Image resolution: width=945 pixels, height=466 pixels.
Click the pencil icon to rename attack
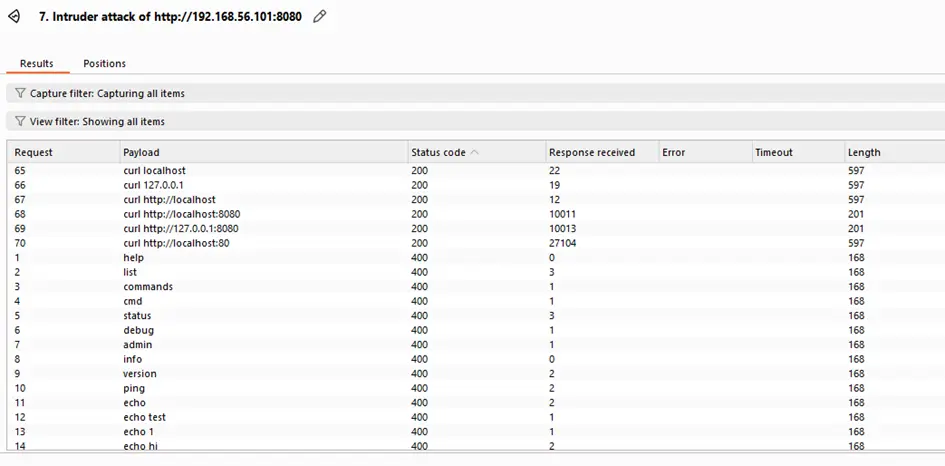pos(319,17)
